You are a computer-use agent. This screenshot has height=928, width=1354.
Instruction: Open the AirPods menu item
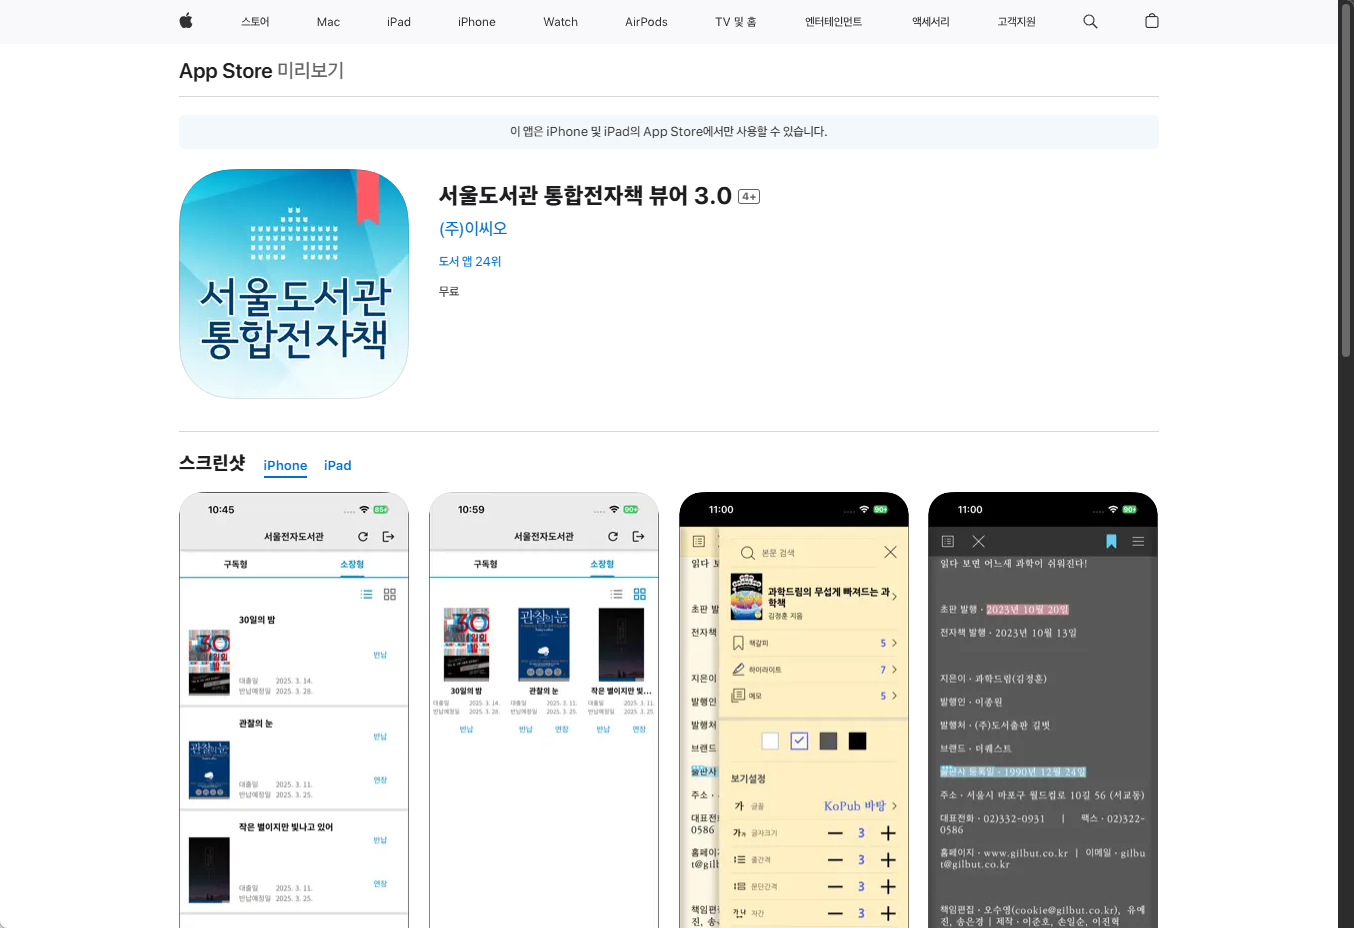[646, 21]
